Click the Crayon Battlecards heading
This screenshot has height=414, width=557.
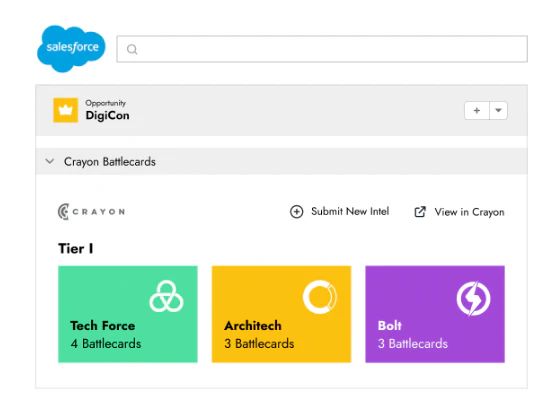[110, 162]
